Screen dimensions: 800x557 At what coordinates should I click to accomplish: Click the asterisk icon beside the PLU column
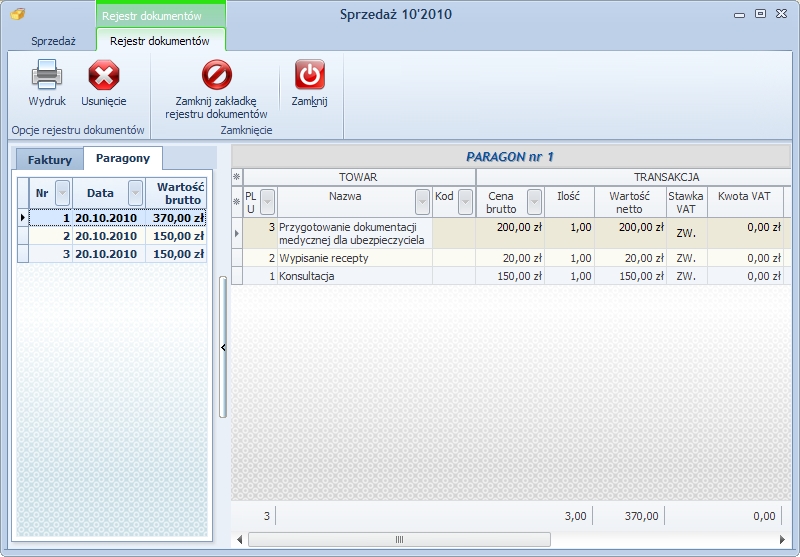pos(237,202)
